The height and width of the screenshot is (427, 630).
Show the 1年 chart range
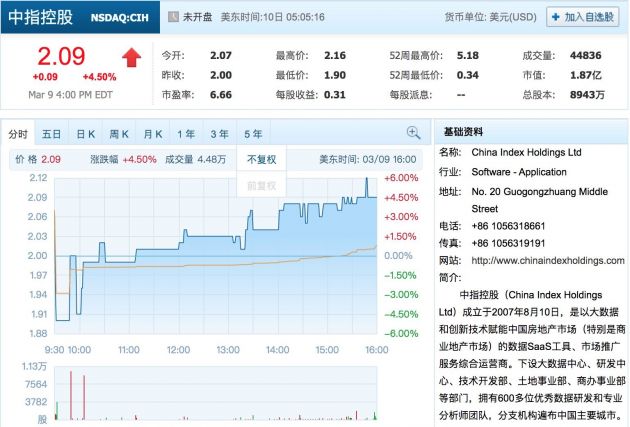(x=186, y=134)
